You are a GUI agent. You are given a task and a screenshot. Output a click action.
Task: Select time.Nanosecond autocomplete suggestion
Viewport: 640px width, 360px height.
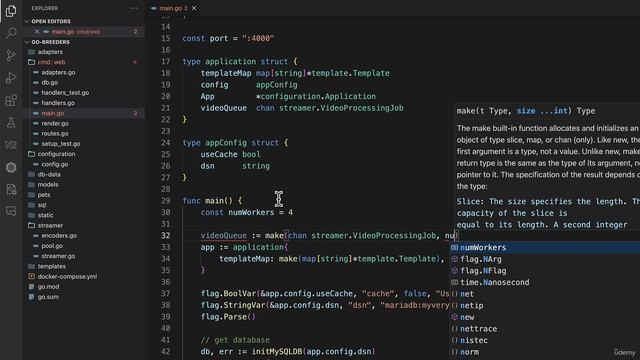(x=545, y=282)
